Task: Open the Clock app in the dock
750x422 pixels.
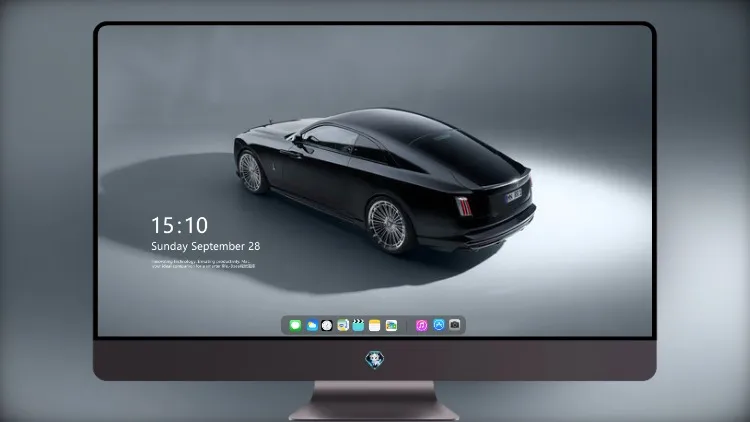Action: point(327,325)
